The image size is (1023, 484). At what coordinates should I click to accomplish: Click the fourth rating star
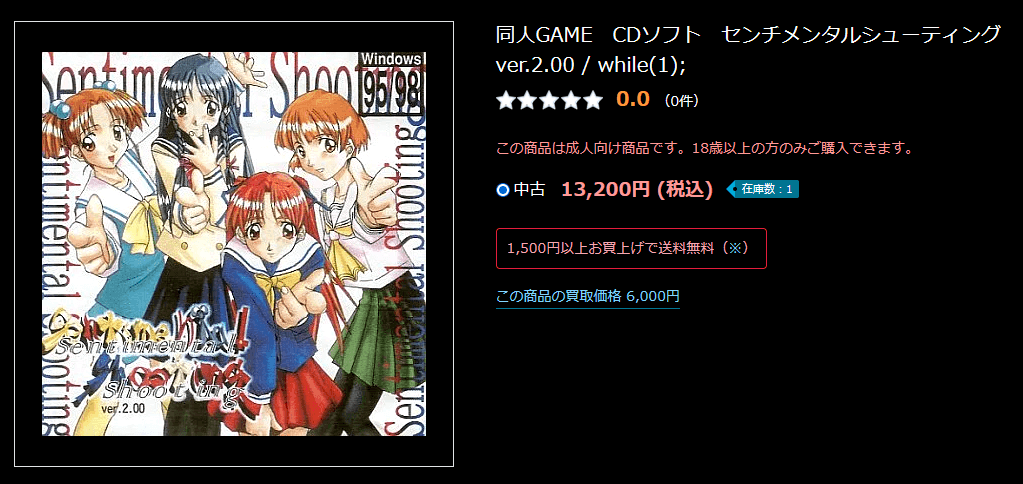(571, 100)
